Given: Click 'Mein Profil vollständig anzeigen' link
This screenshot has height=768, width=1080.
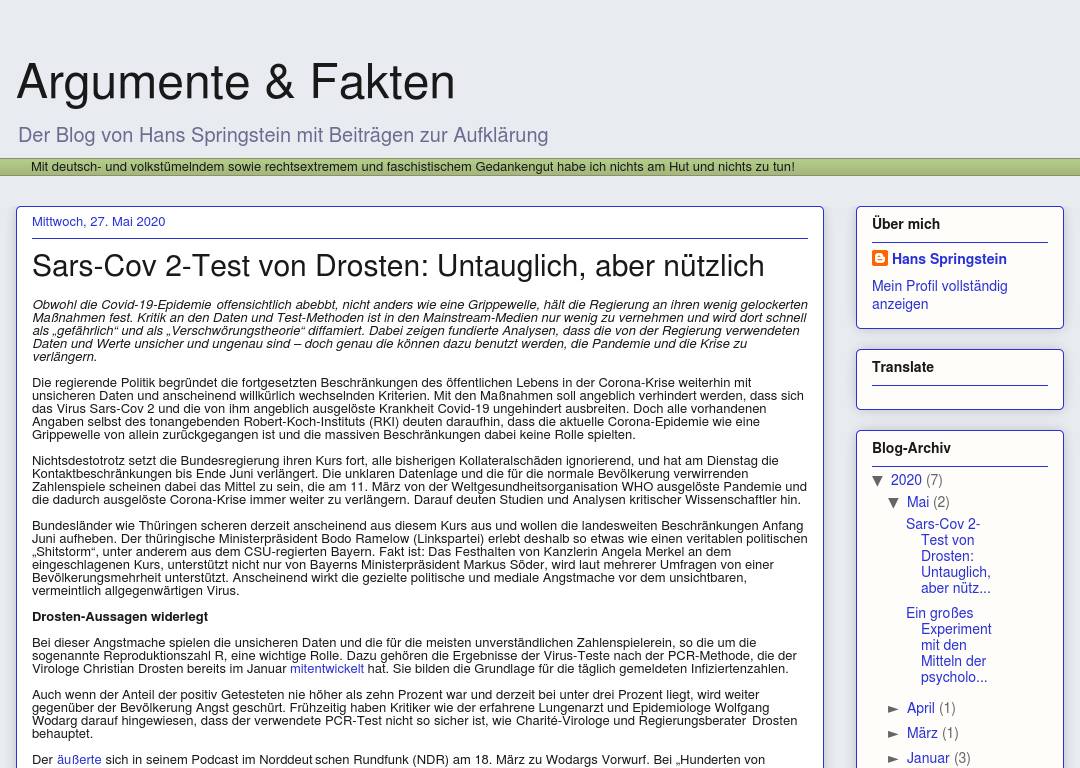Looking at the screenshot, I should tap(939, 295).
